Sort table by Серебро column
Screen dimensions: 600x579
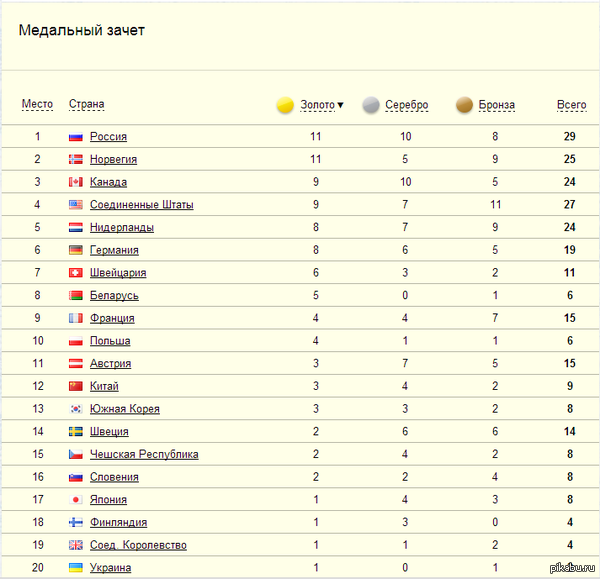coord(406,105)
